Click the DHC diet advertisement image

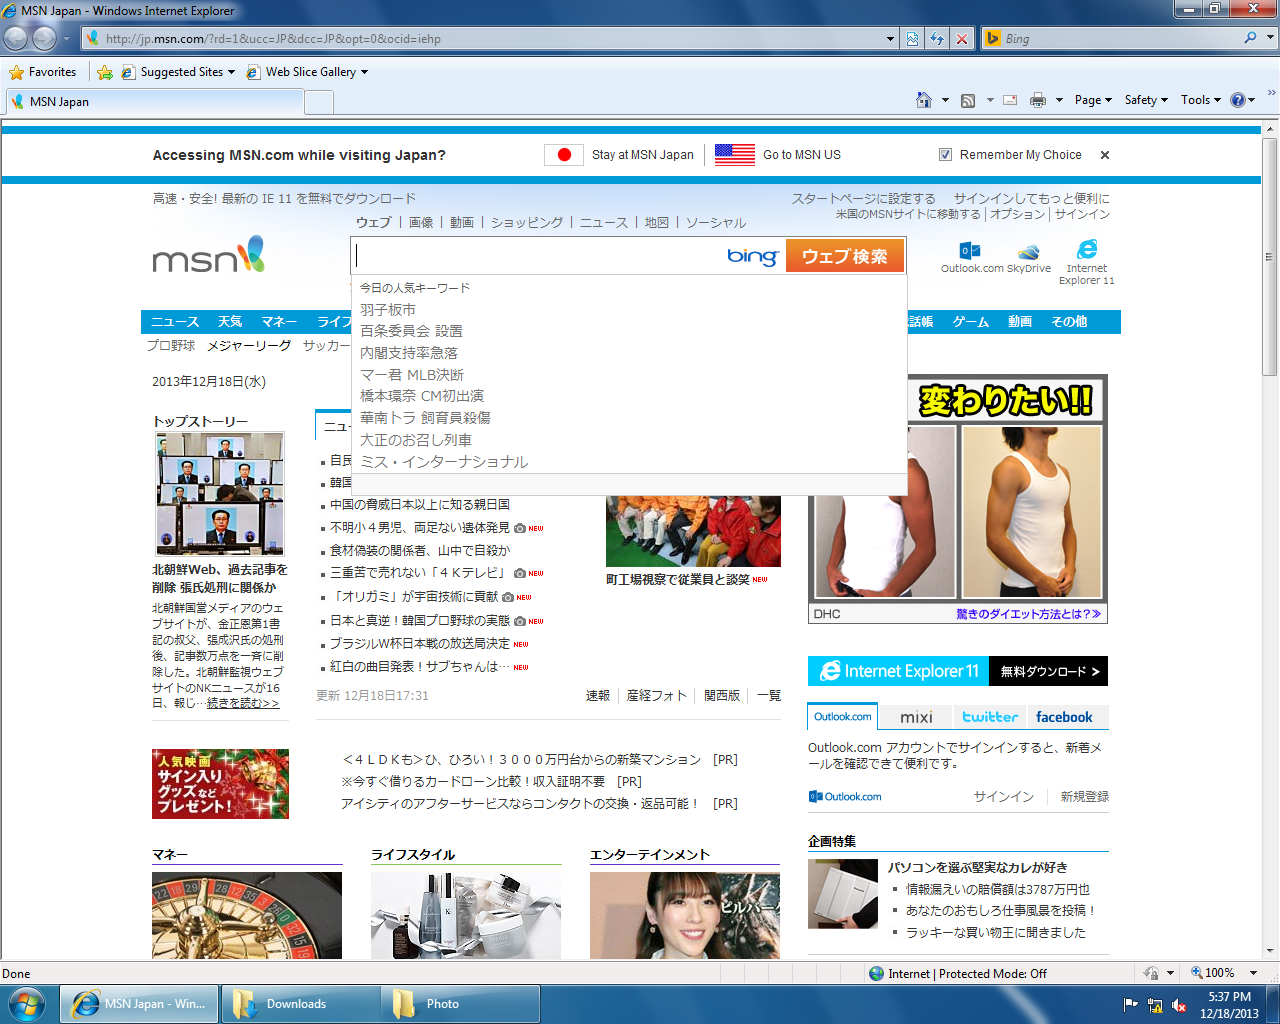click(x=958, y=499)
